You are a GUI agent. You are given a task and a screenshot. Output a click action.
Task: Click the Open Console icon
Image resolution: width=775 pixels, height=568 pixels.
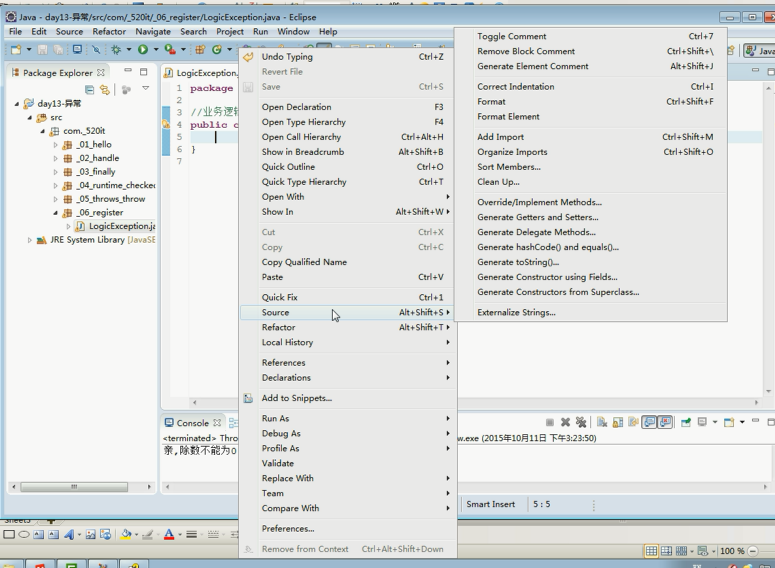point(726,423)
